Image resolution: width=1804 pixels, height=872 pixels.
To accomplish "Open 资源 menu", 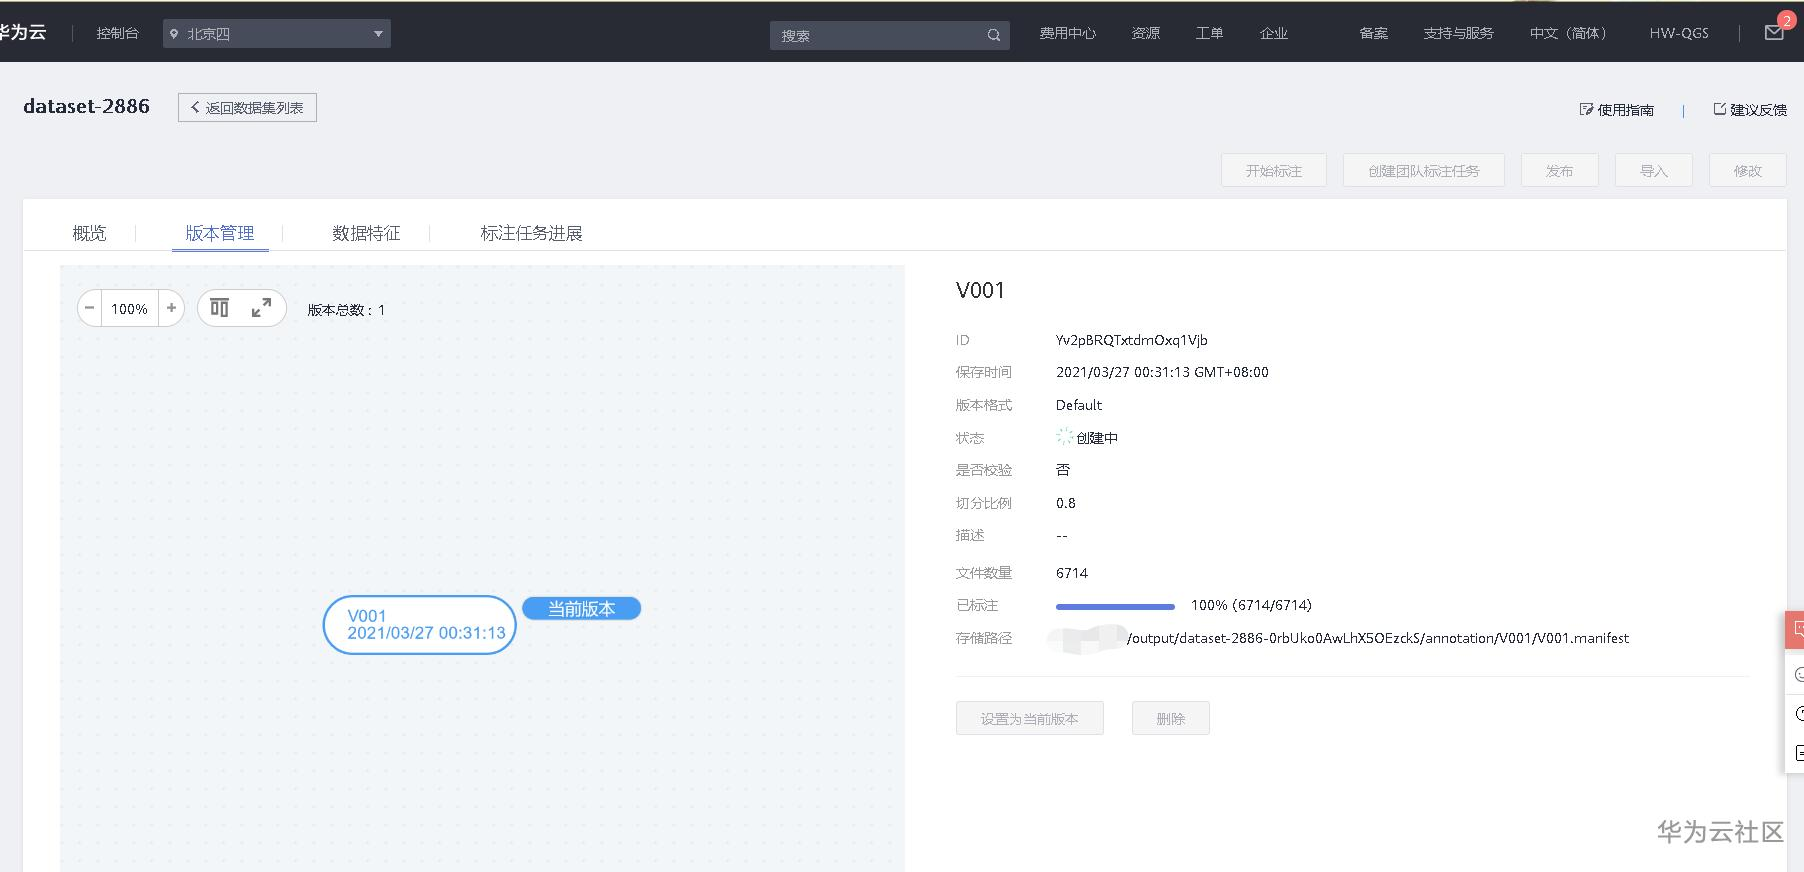I will click(1145, 33).
